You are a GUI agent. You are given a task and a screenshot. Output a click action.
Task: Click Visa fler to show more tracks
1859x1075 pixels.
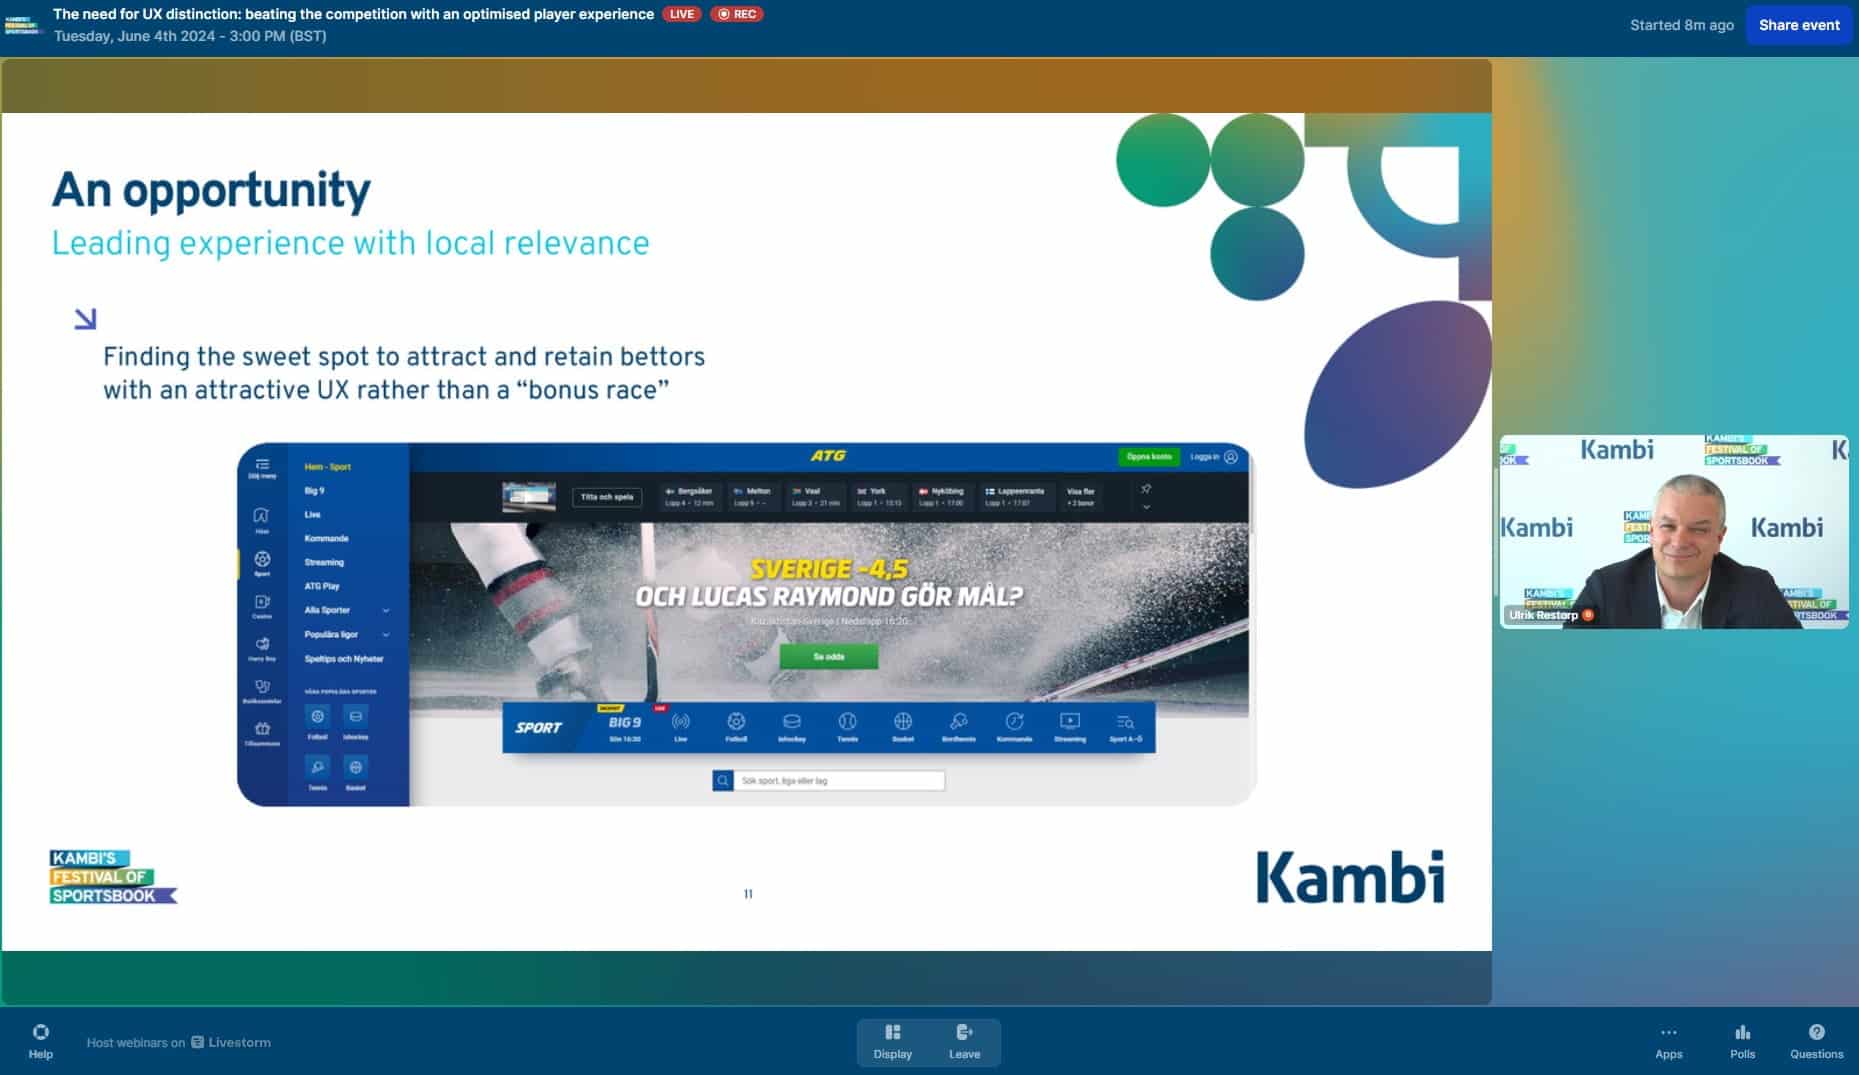(1081, 497)
